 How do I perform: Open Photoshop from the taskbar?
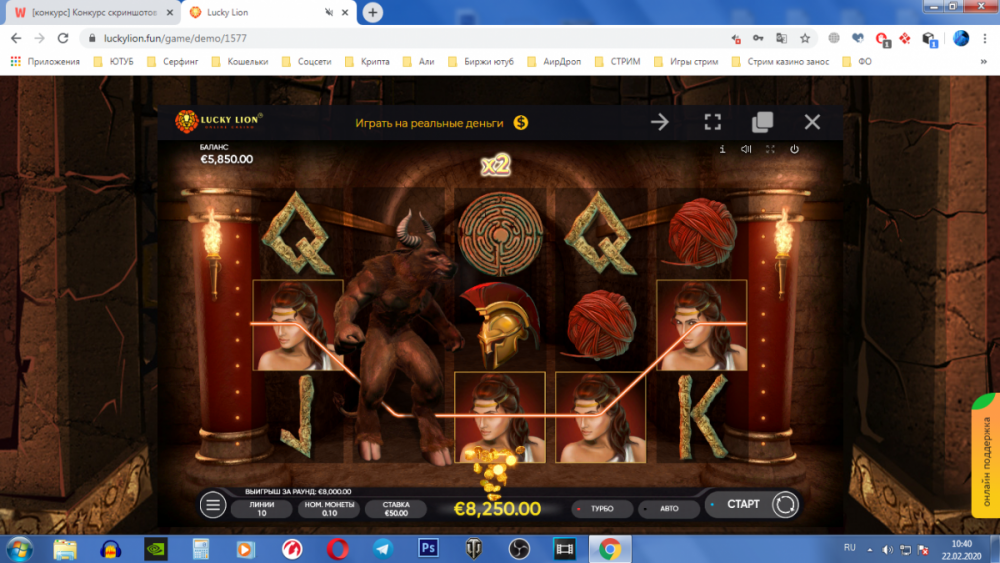click(428, 548)
